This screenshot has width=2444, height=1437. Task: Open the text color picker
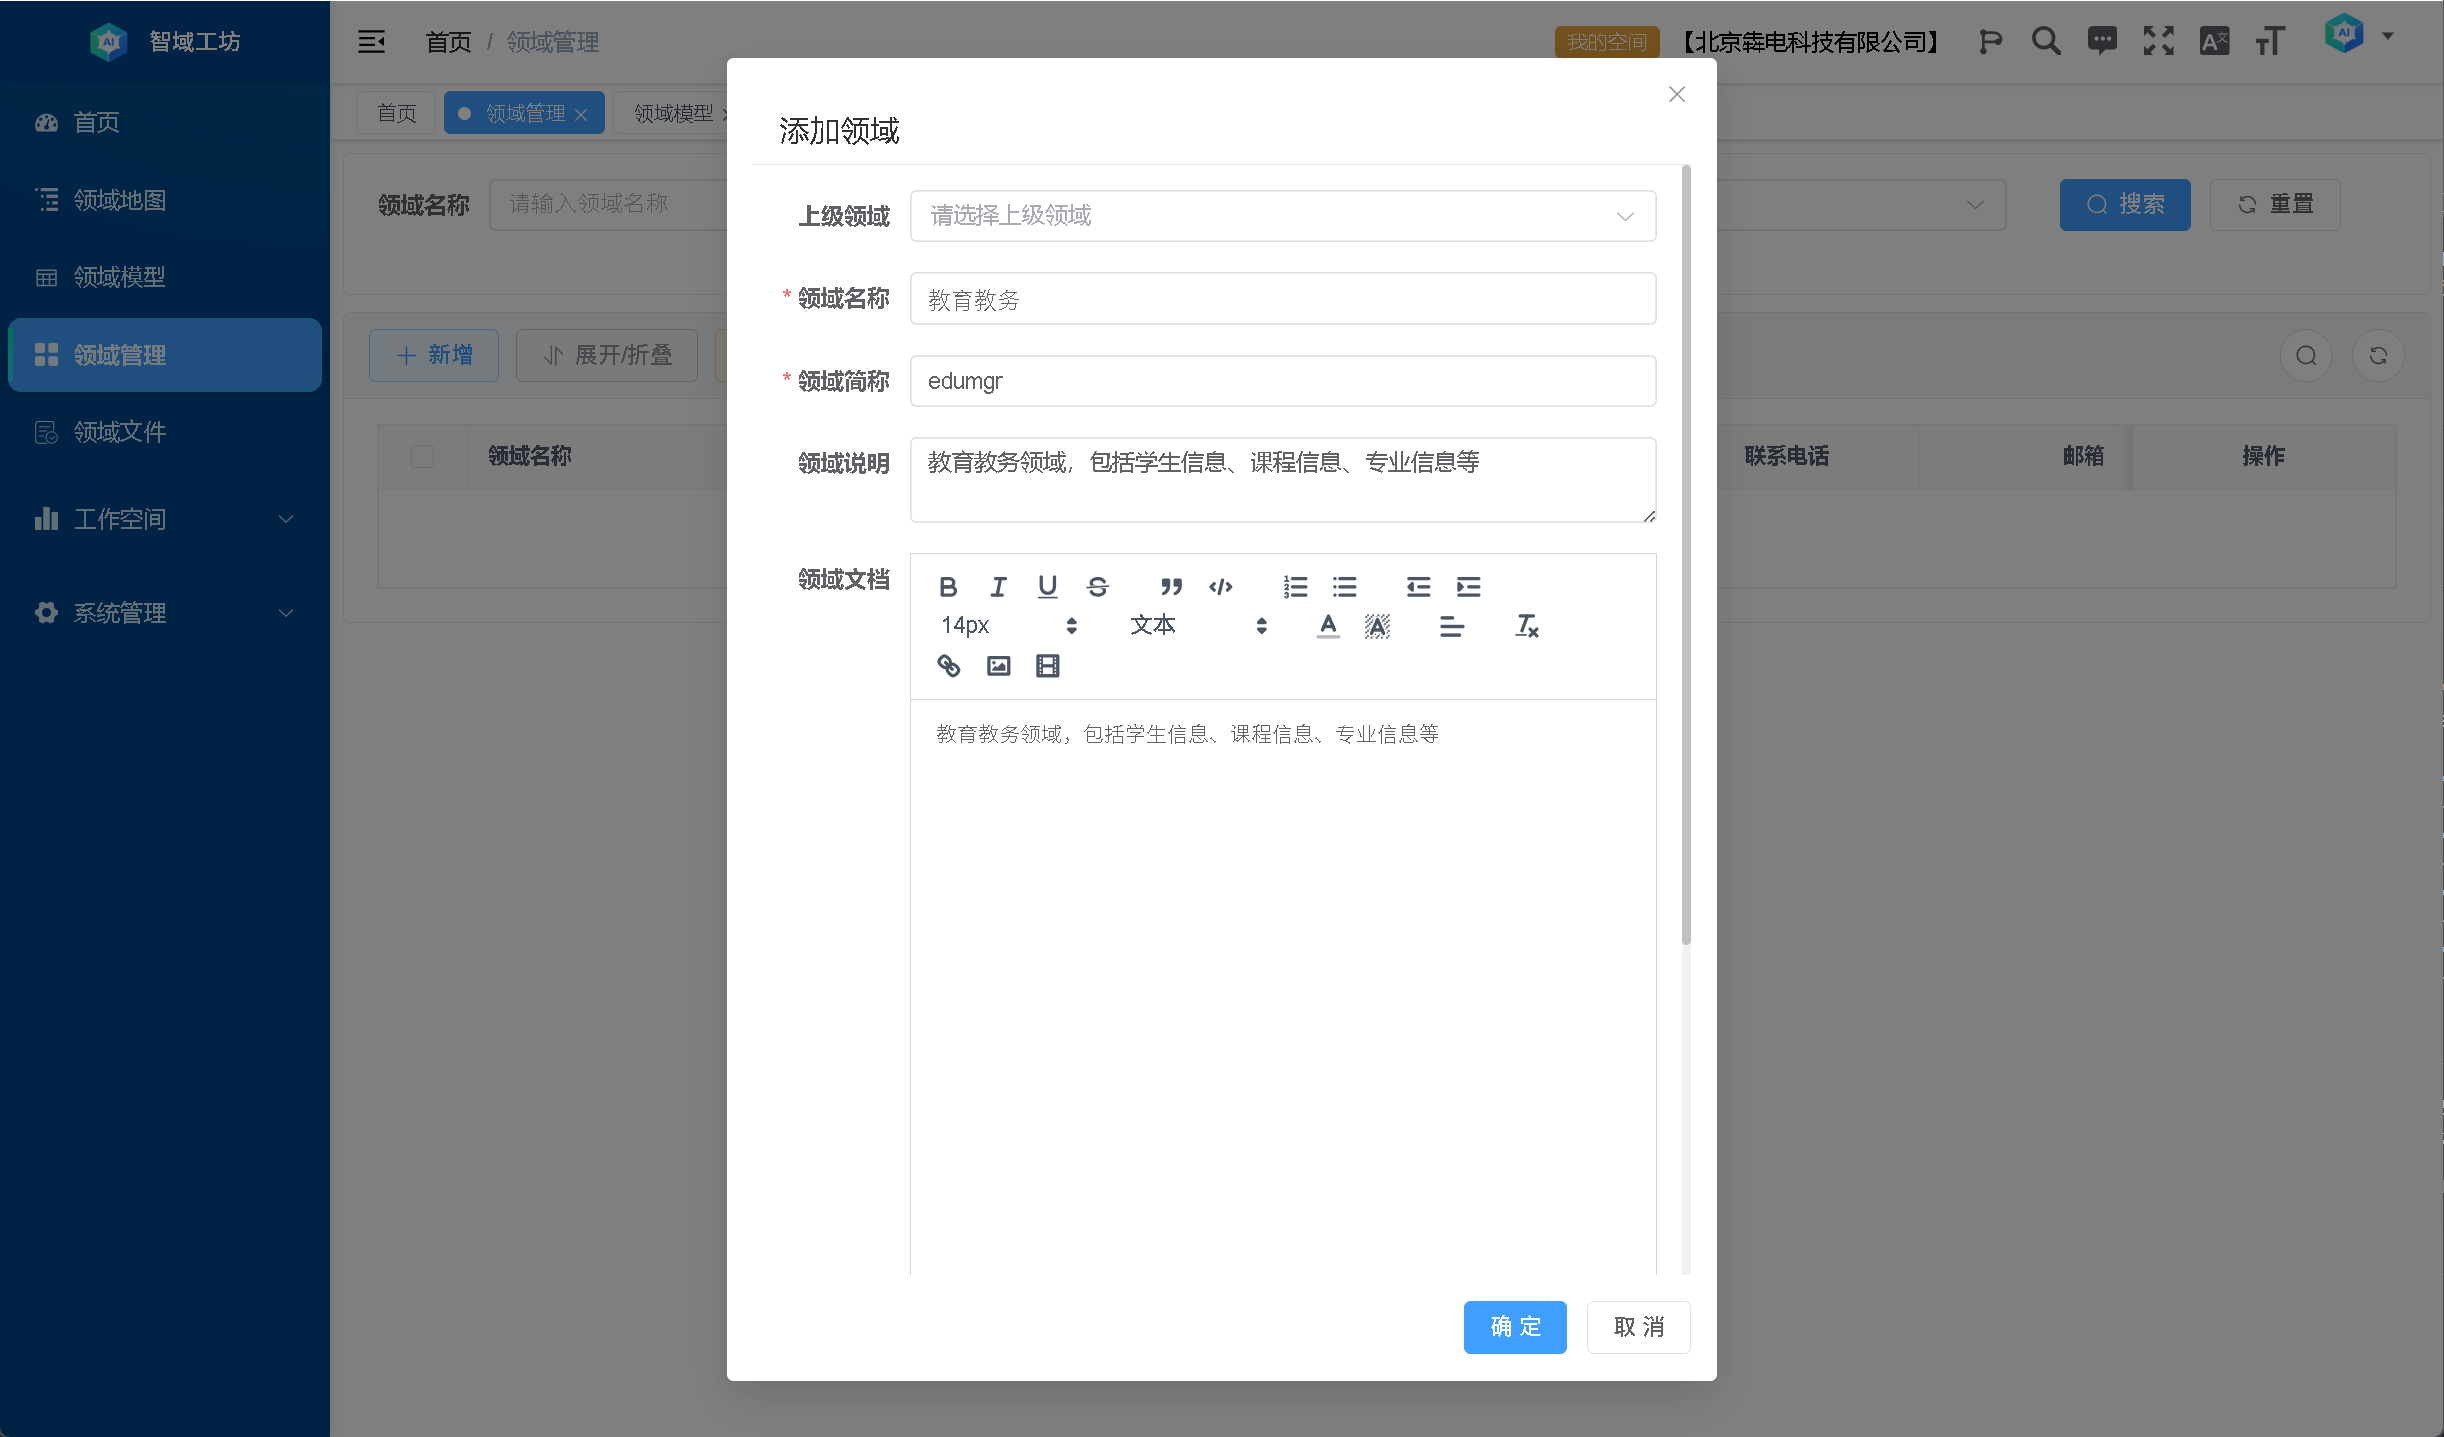click(1328, 626)
